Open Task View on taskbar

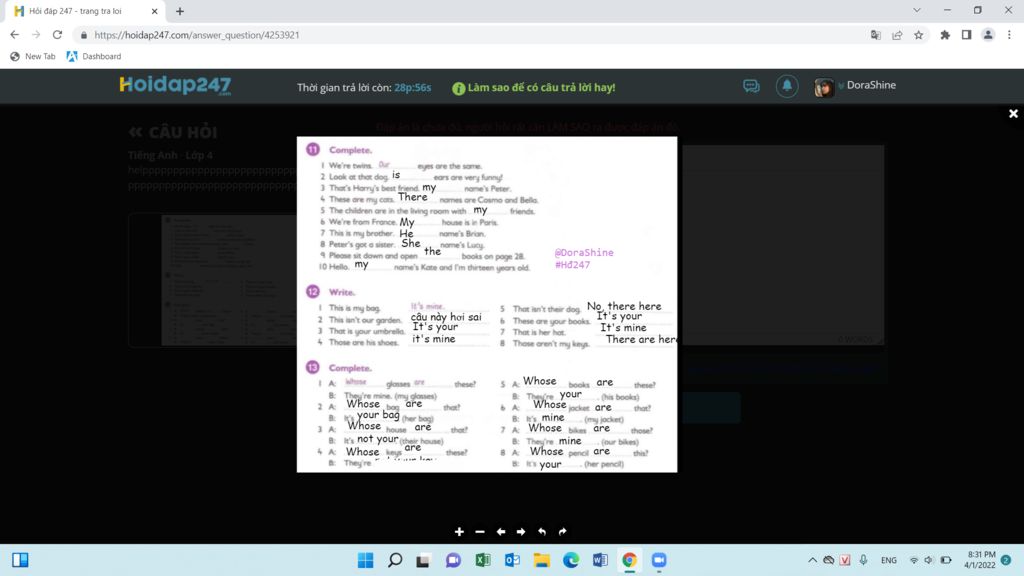[423, 560]
